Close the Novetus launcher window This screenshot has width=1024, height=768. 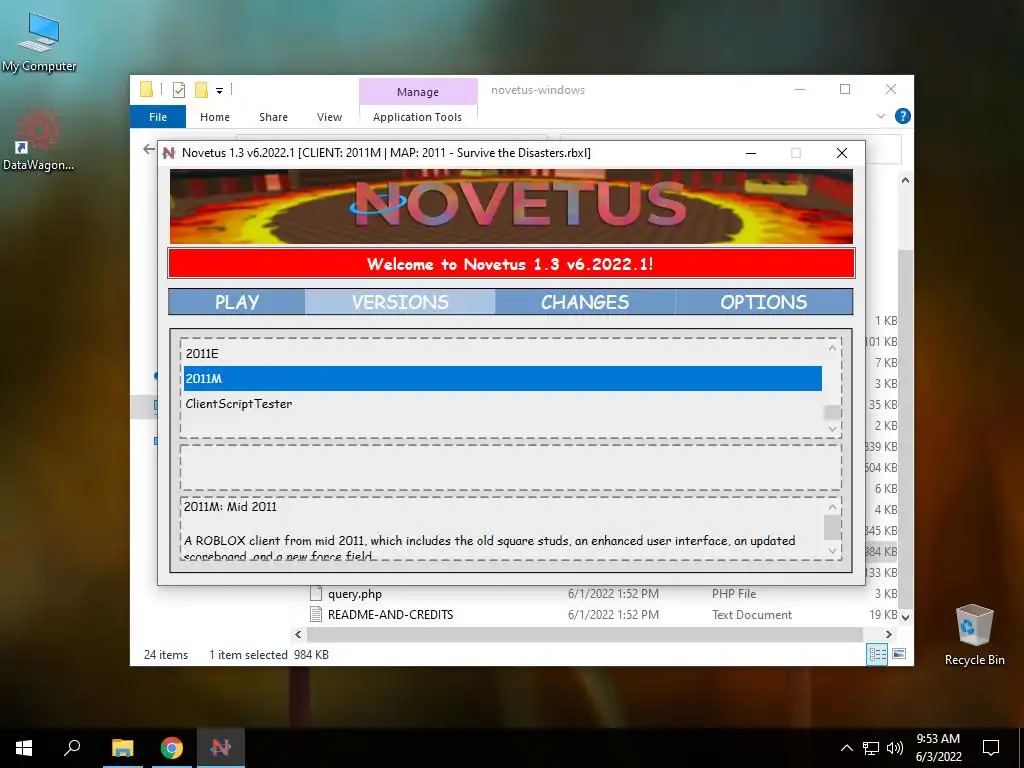coord(842,153)
